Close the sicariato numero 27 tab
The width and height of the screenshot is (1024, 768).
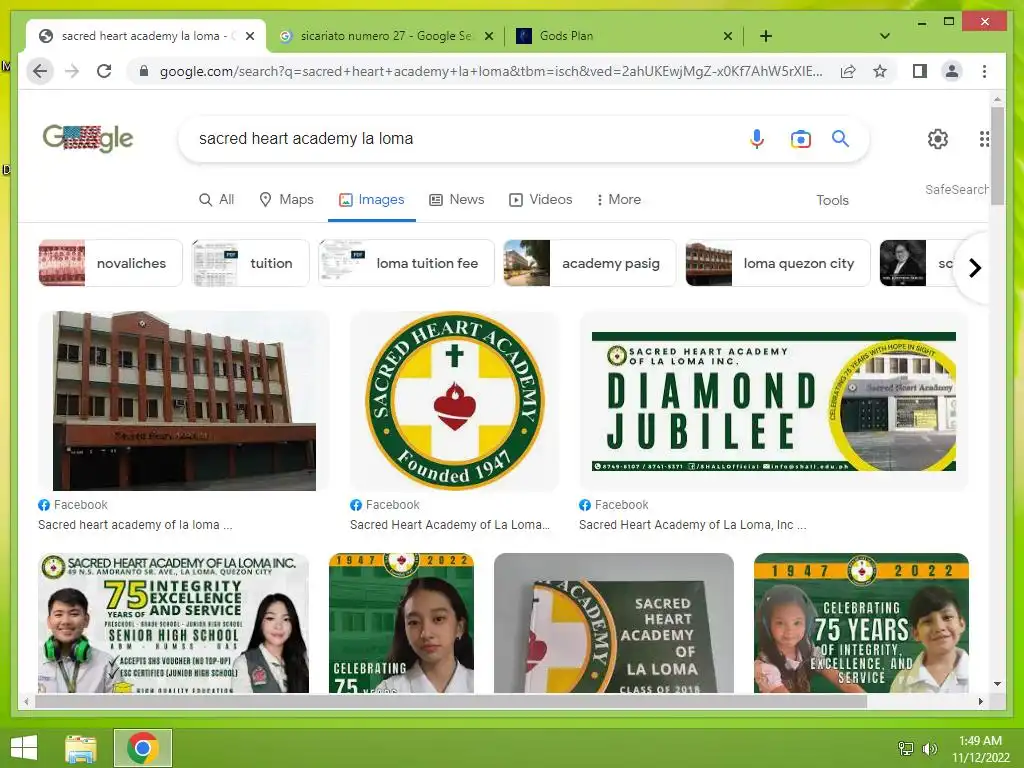click(488, 36)
